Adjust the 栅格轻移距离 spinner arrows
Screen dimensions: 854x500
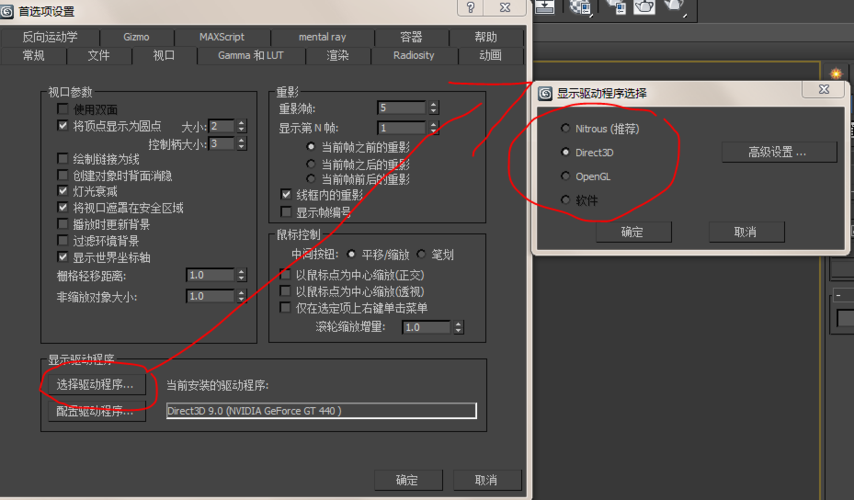tap(241, 275)
